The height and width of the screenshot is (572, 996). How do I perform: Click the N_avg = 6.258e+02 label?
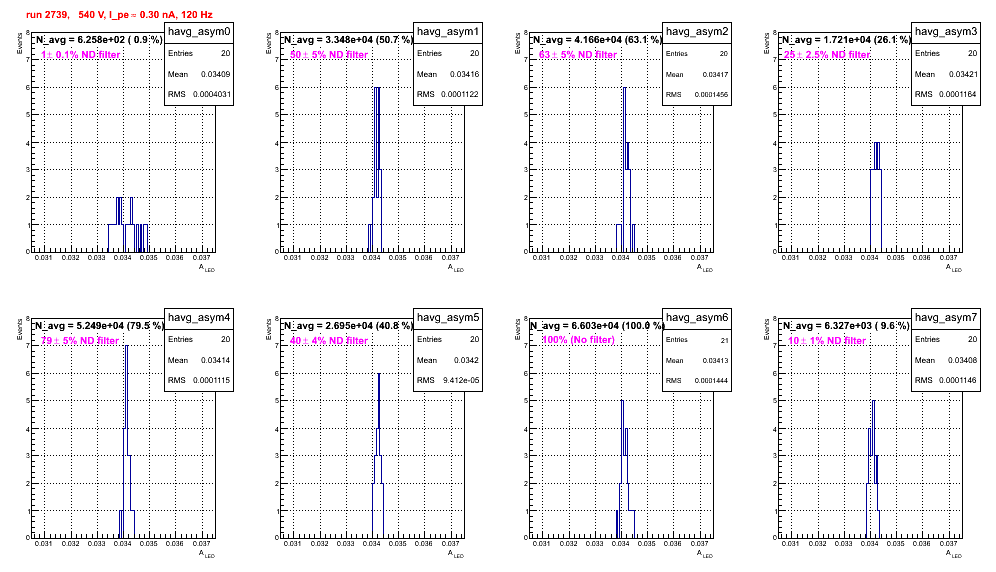[x=98, y=39]
